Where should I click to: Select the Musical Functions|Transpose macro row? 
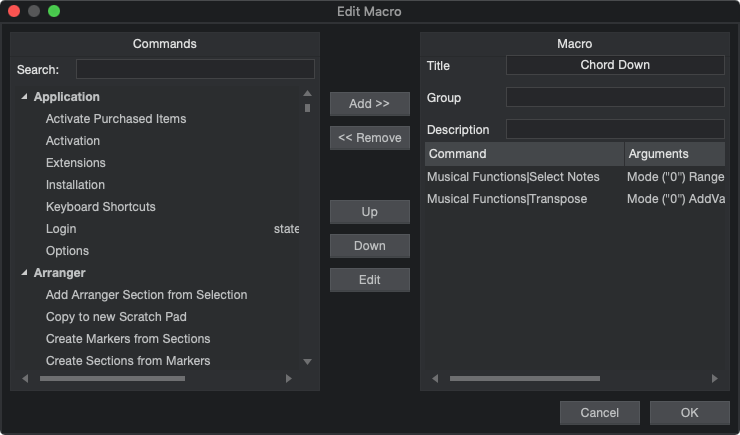pos(507,199)
